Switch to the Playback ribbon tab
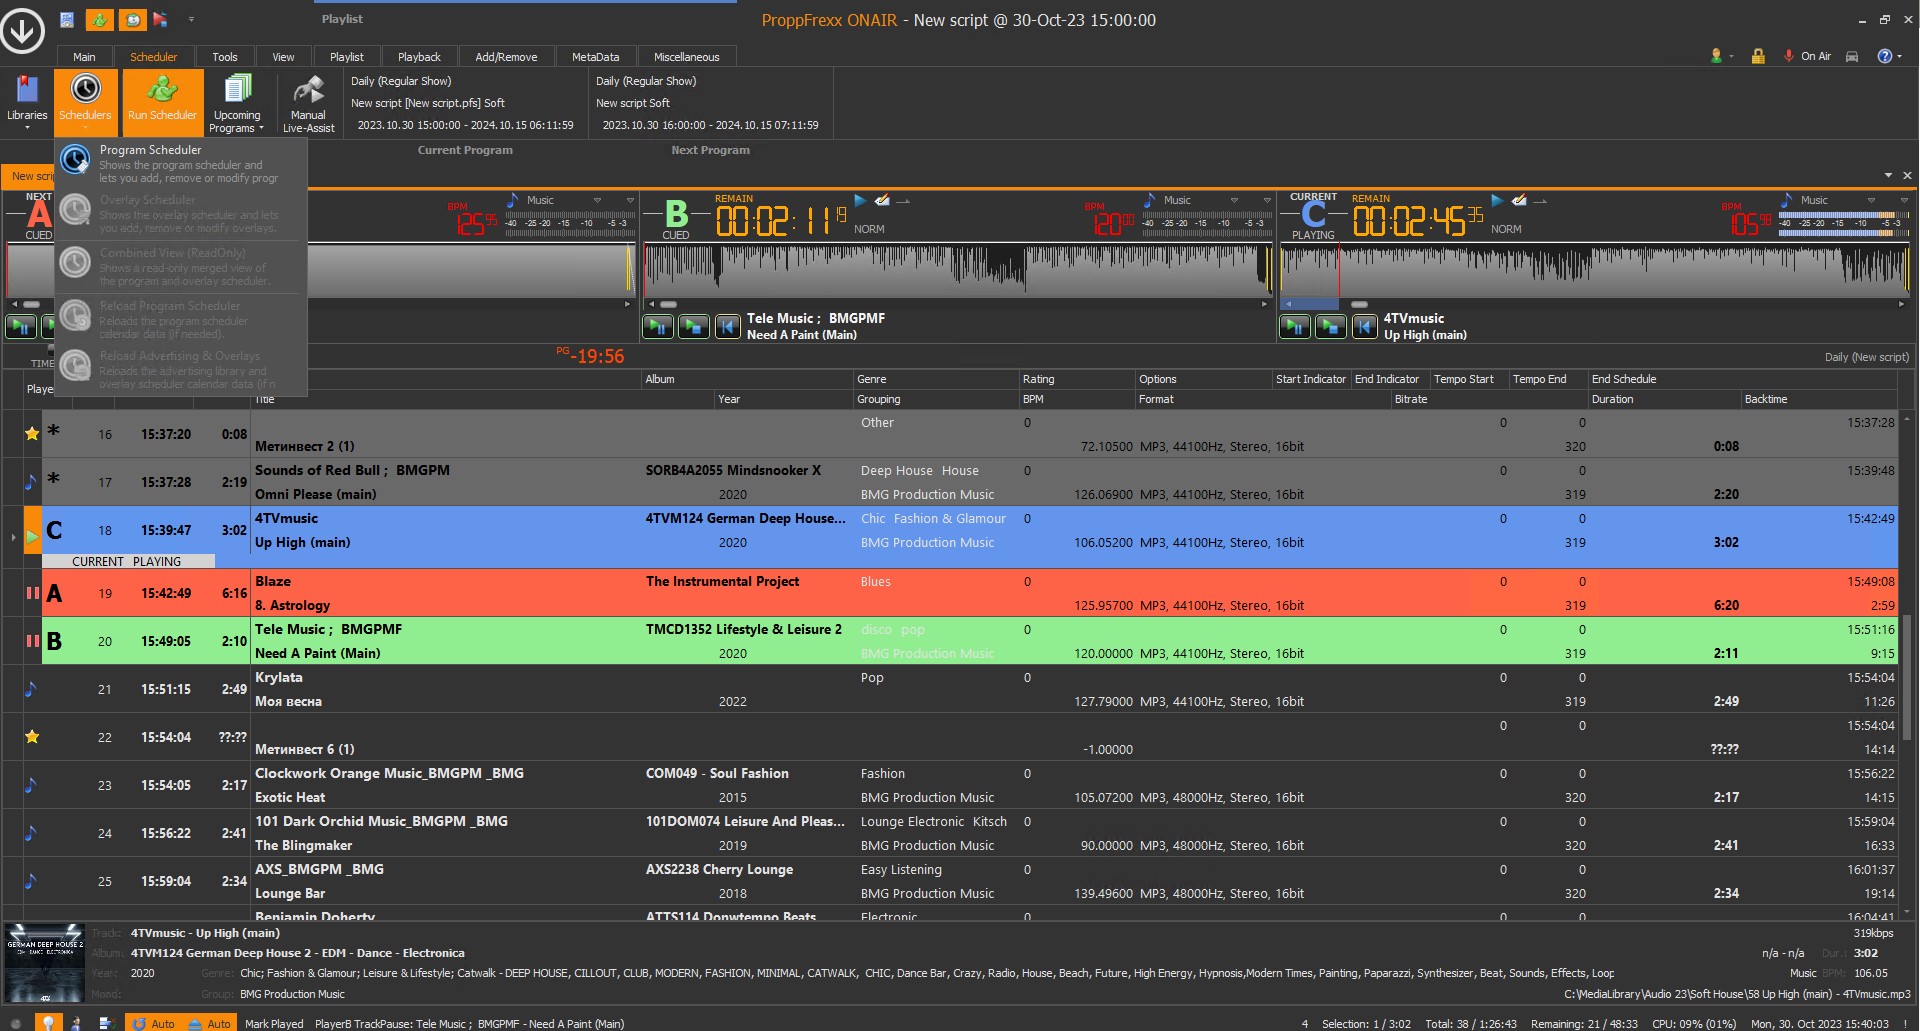The image size is (1920, 1031). [x=419, y=57]
